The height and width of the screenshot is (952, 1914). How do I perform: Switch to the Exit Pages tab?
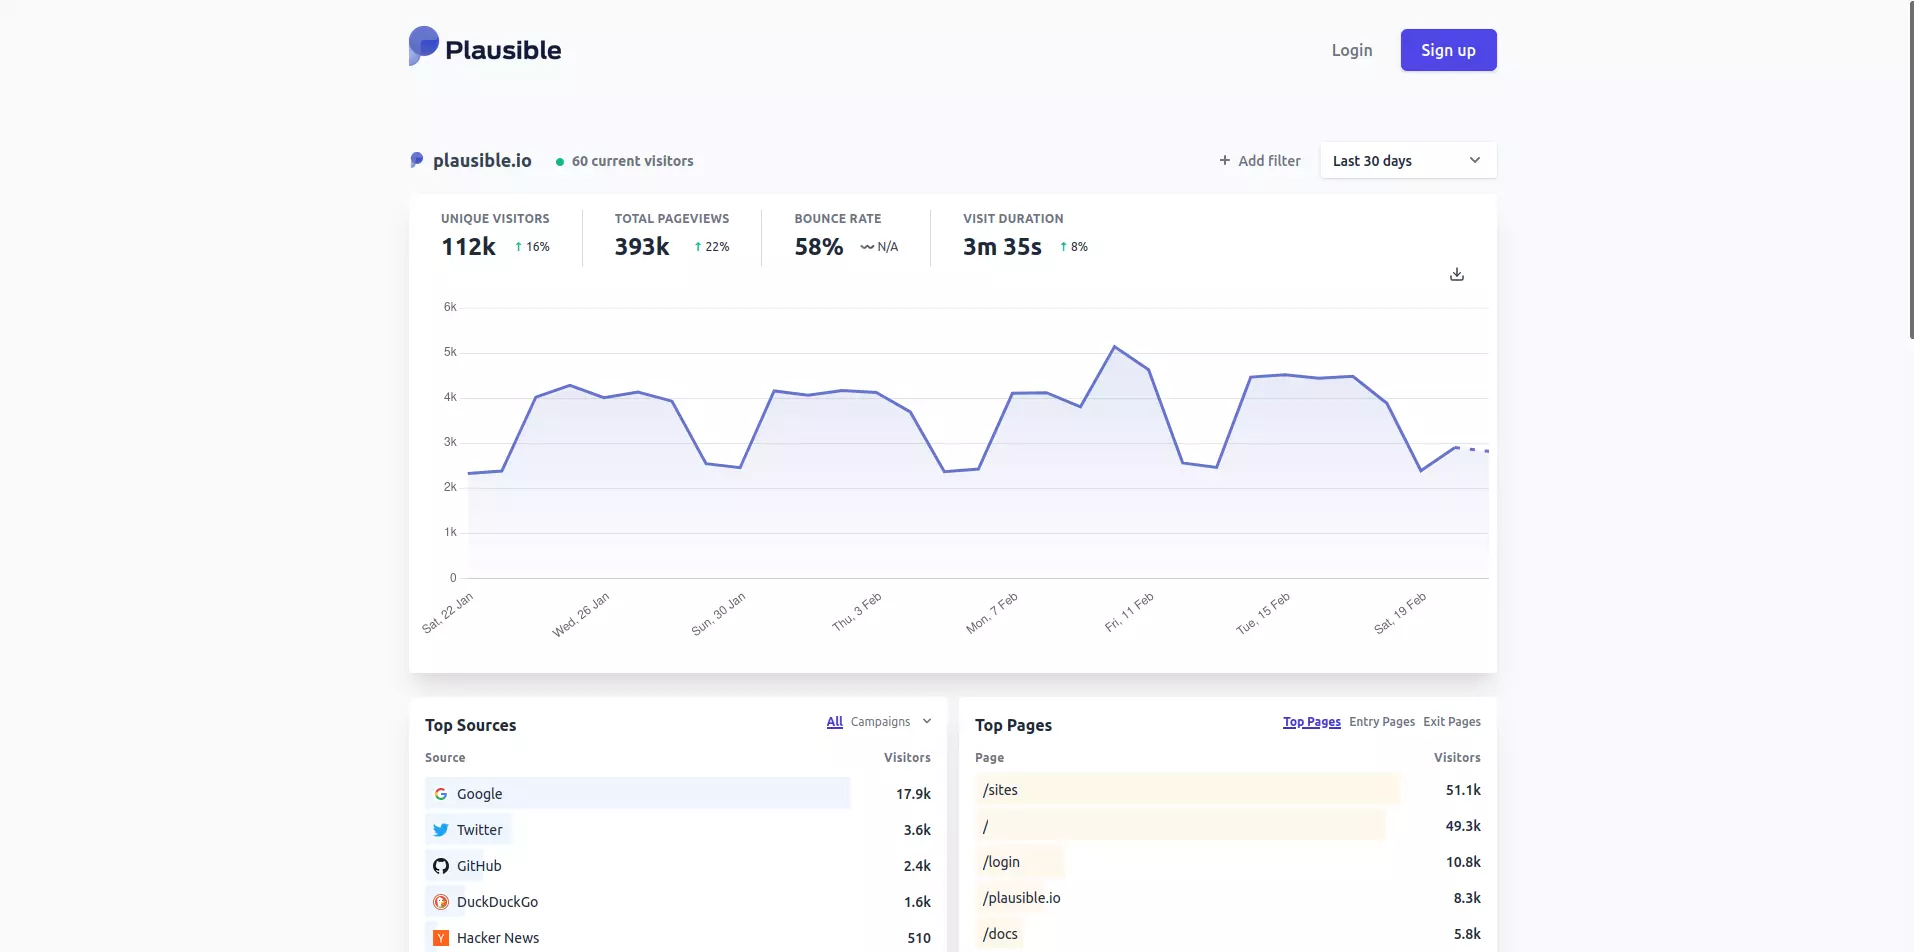(x=1452, y=722)
